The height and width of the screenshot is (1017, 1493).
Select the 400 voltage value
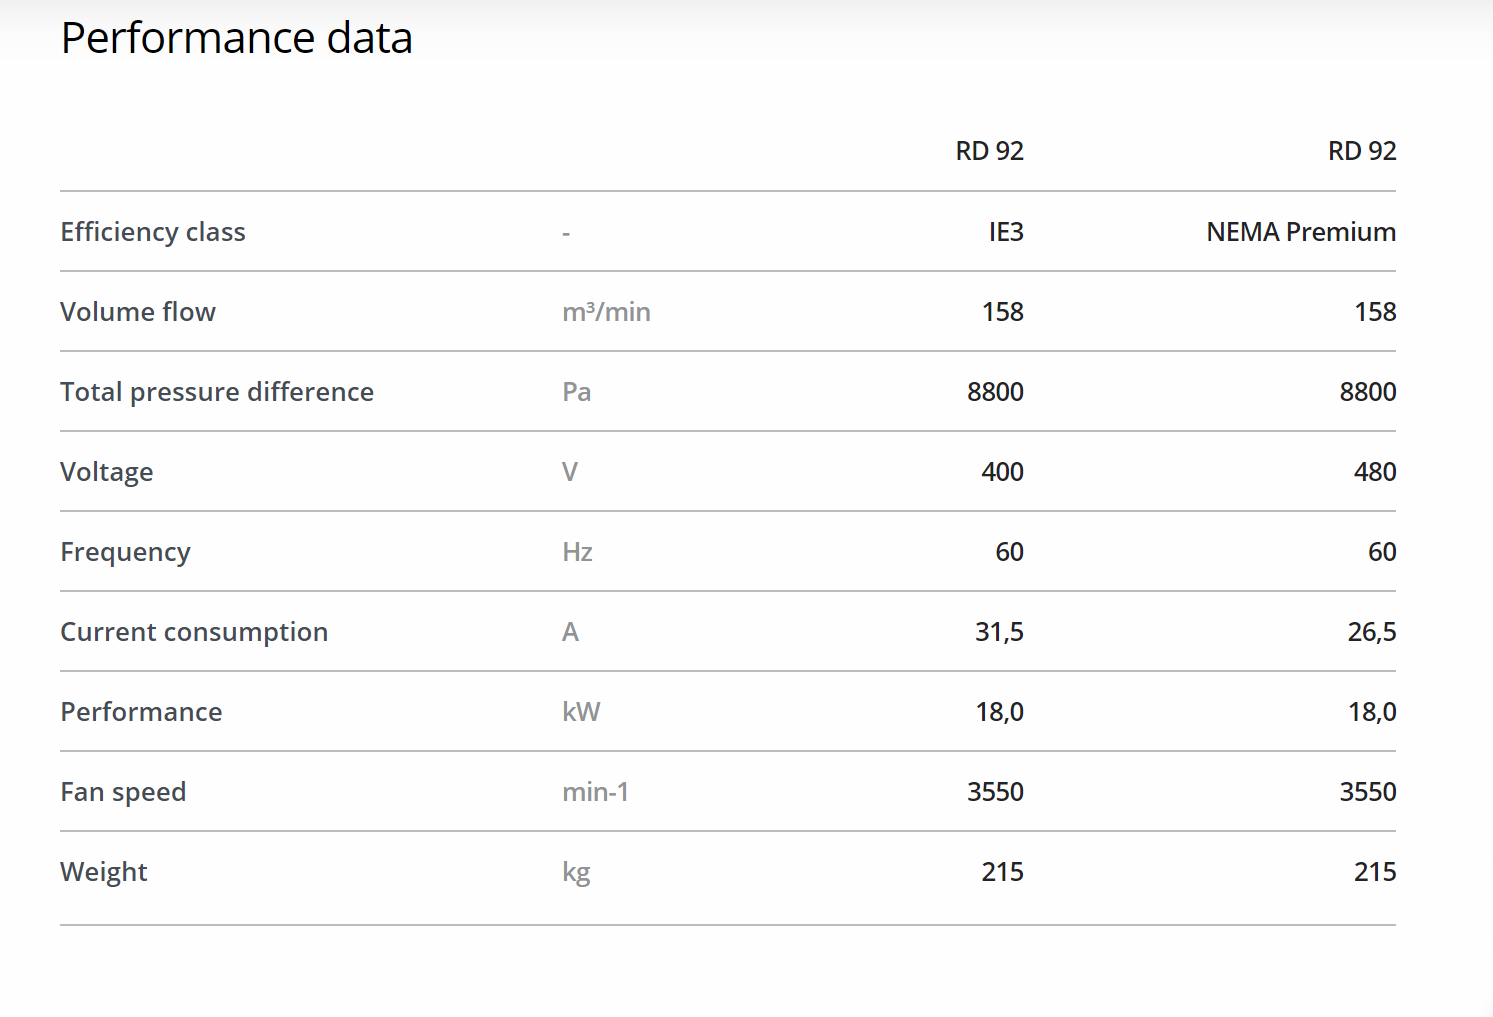(1002, 472)
